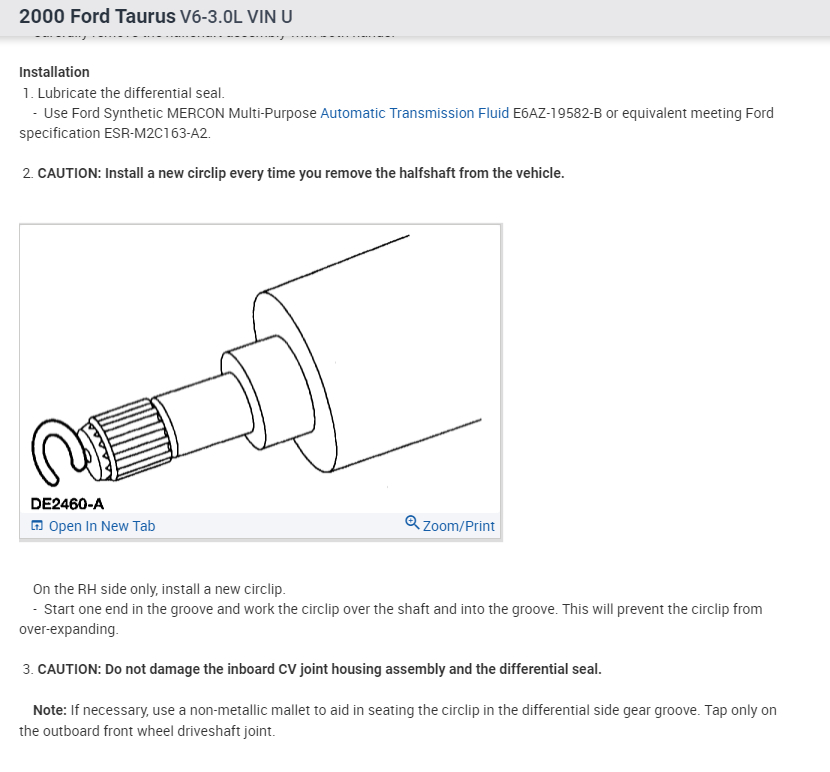The height and width of the screenshot is (772, 830).
Task: Click the Open In New Tab link text
Action: tap(102, 526)
